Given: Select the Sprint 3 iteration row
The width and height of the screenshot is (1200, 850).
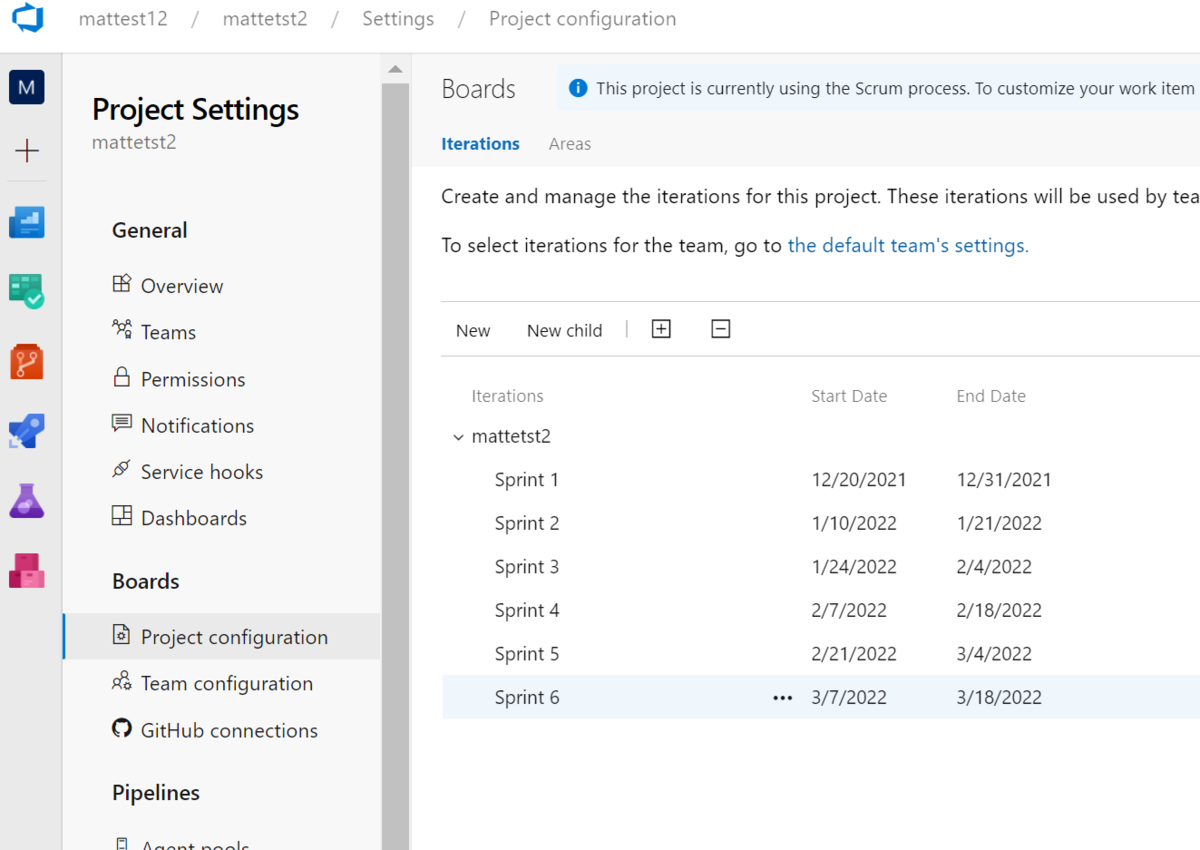Looking at the screenshot, I should 527,567.
